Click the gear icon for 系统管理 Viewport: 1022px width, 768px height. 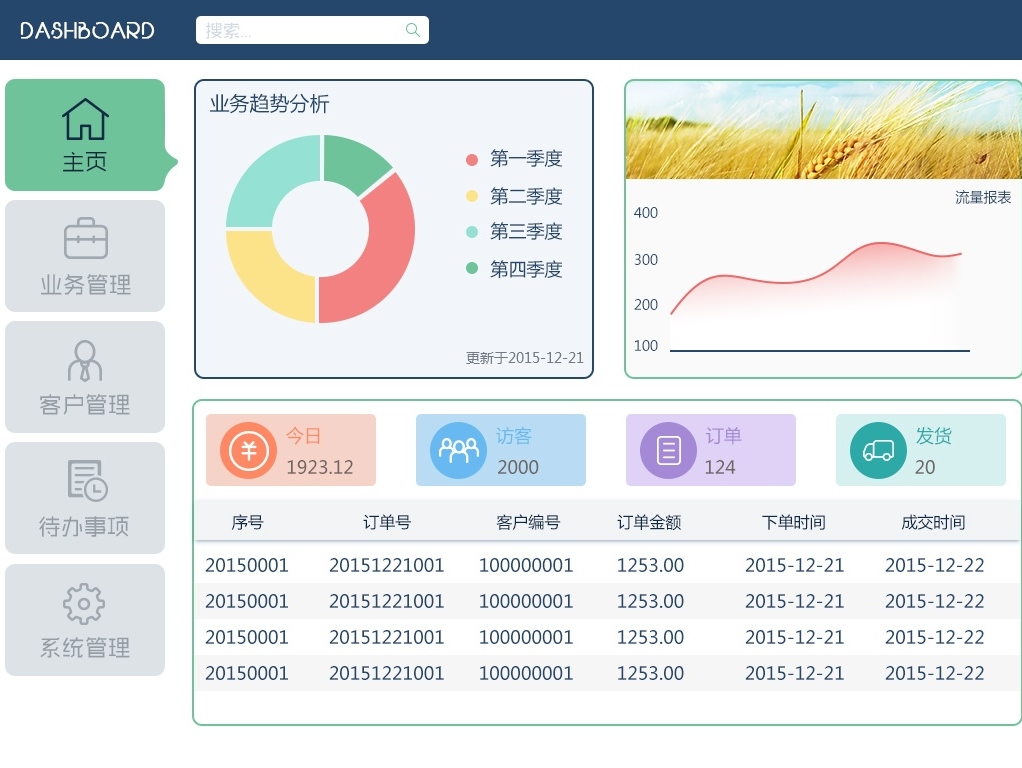click(84, 603)
